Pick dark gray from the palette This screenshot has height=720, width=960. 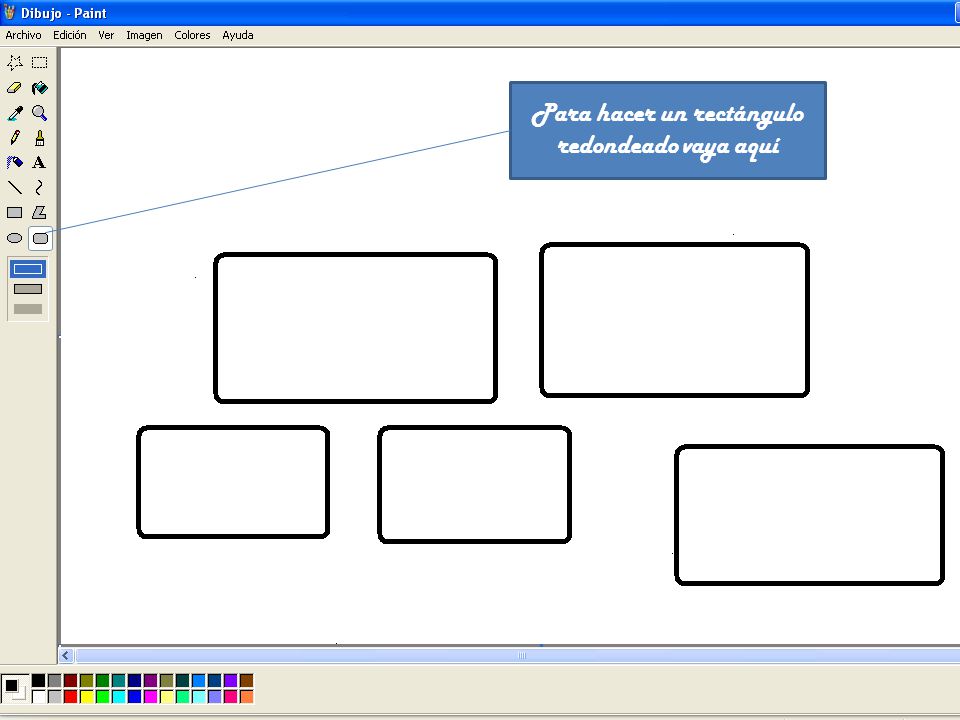54,680
